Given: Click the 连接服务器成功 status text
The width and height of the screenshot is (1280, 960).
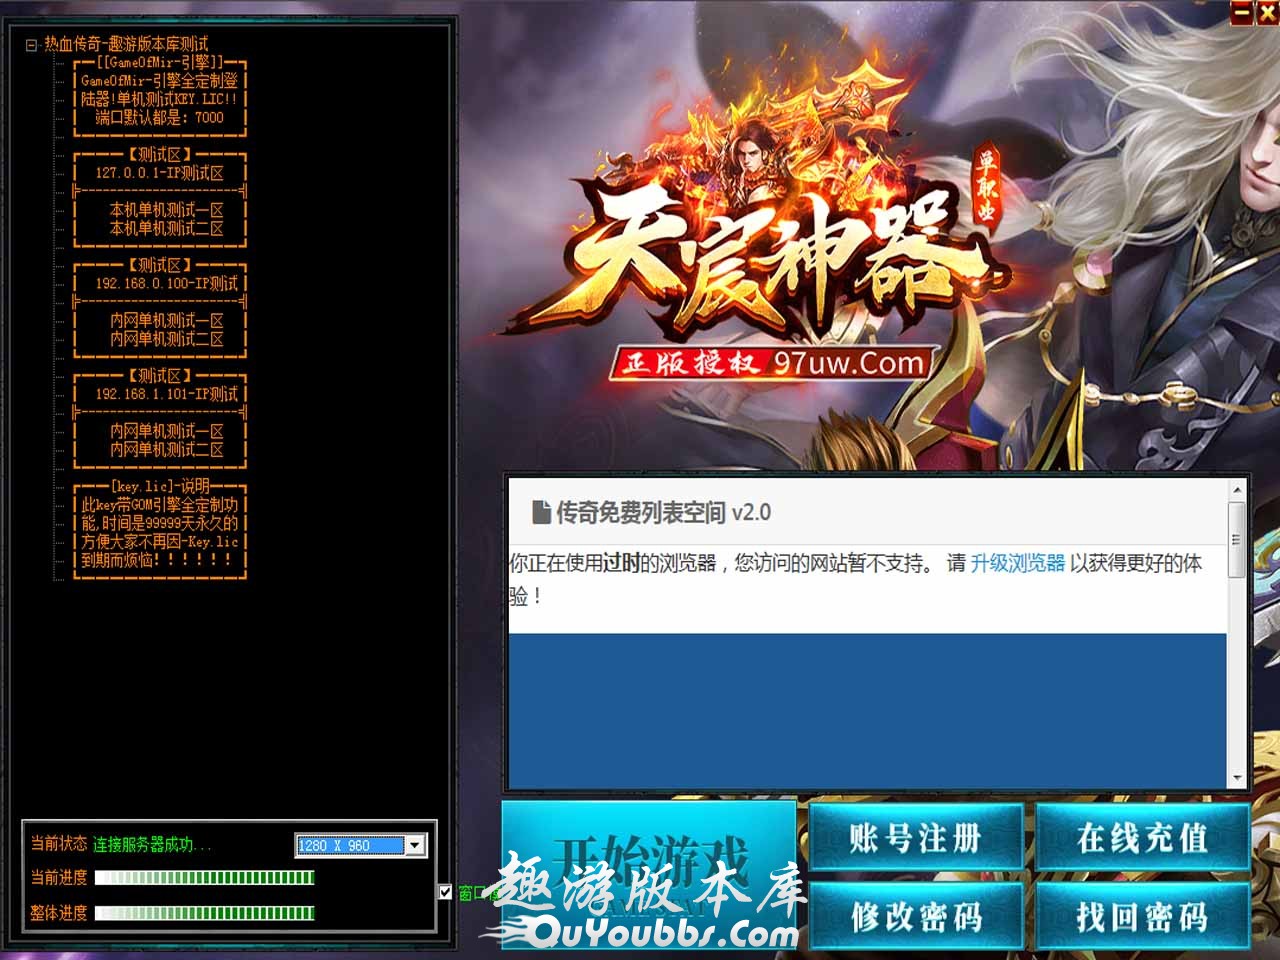Looking at the screenshot, I should coord(152,845).
